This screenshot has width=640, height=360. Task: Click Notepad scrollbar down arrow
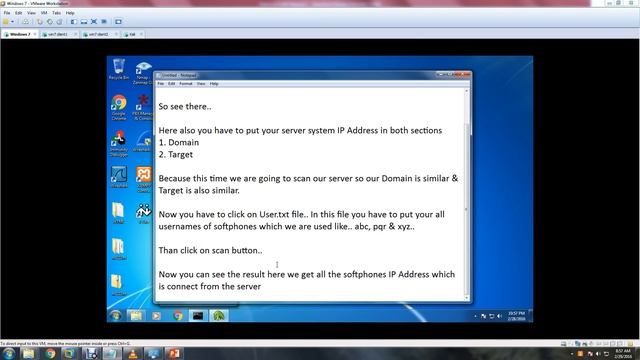467,298
